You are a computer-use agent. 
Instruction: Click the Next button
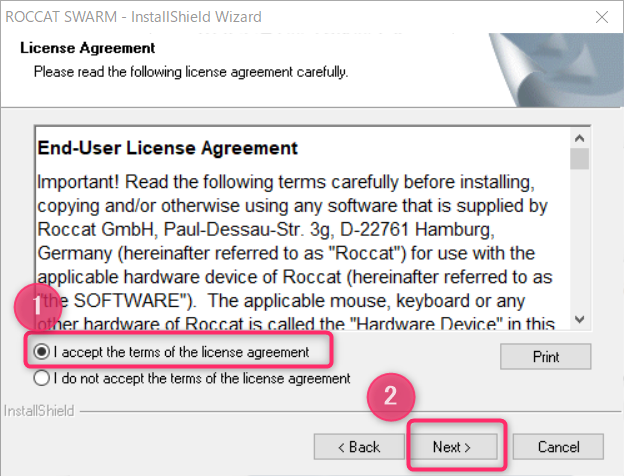pyautogui.click(x=452, y=447)
